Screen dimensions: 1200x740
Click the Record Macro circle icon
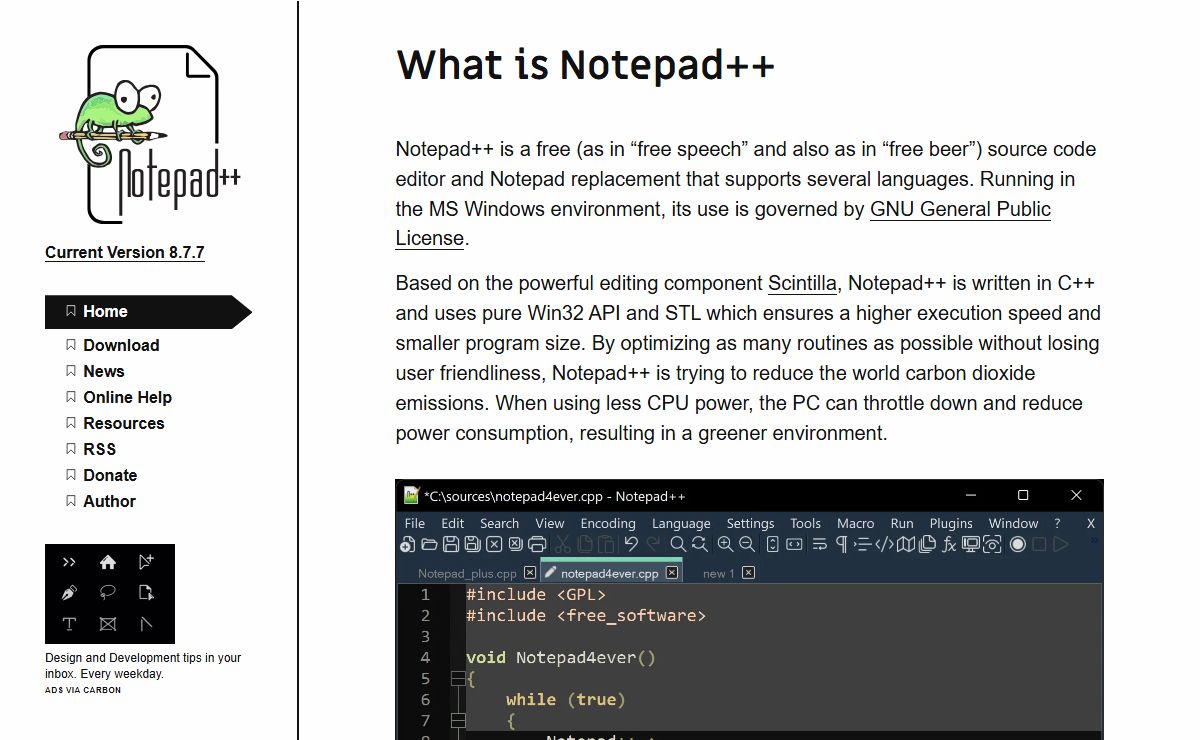click(1018, 544)
